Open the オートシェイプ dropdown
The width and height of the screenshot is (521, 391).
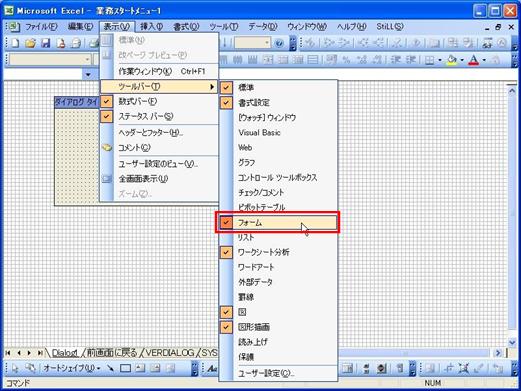[72, 368]
